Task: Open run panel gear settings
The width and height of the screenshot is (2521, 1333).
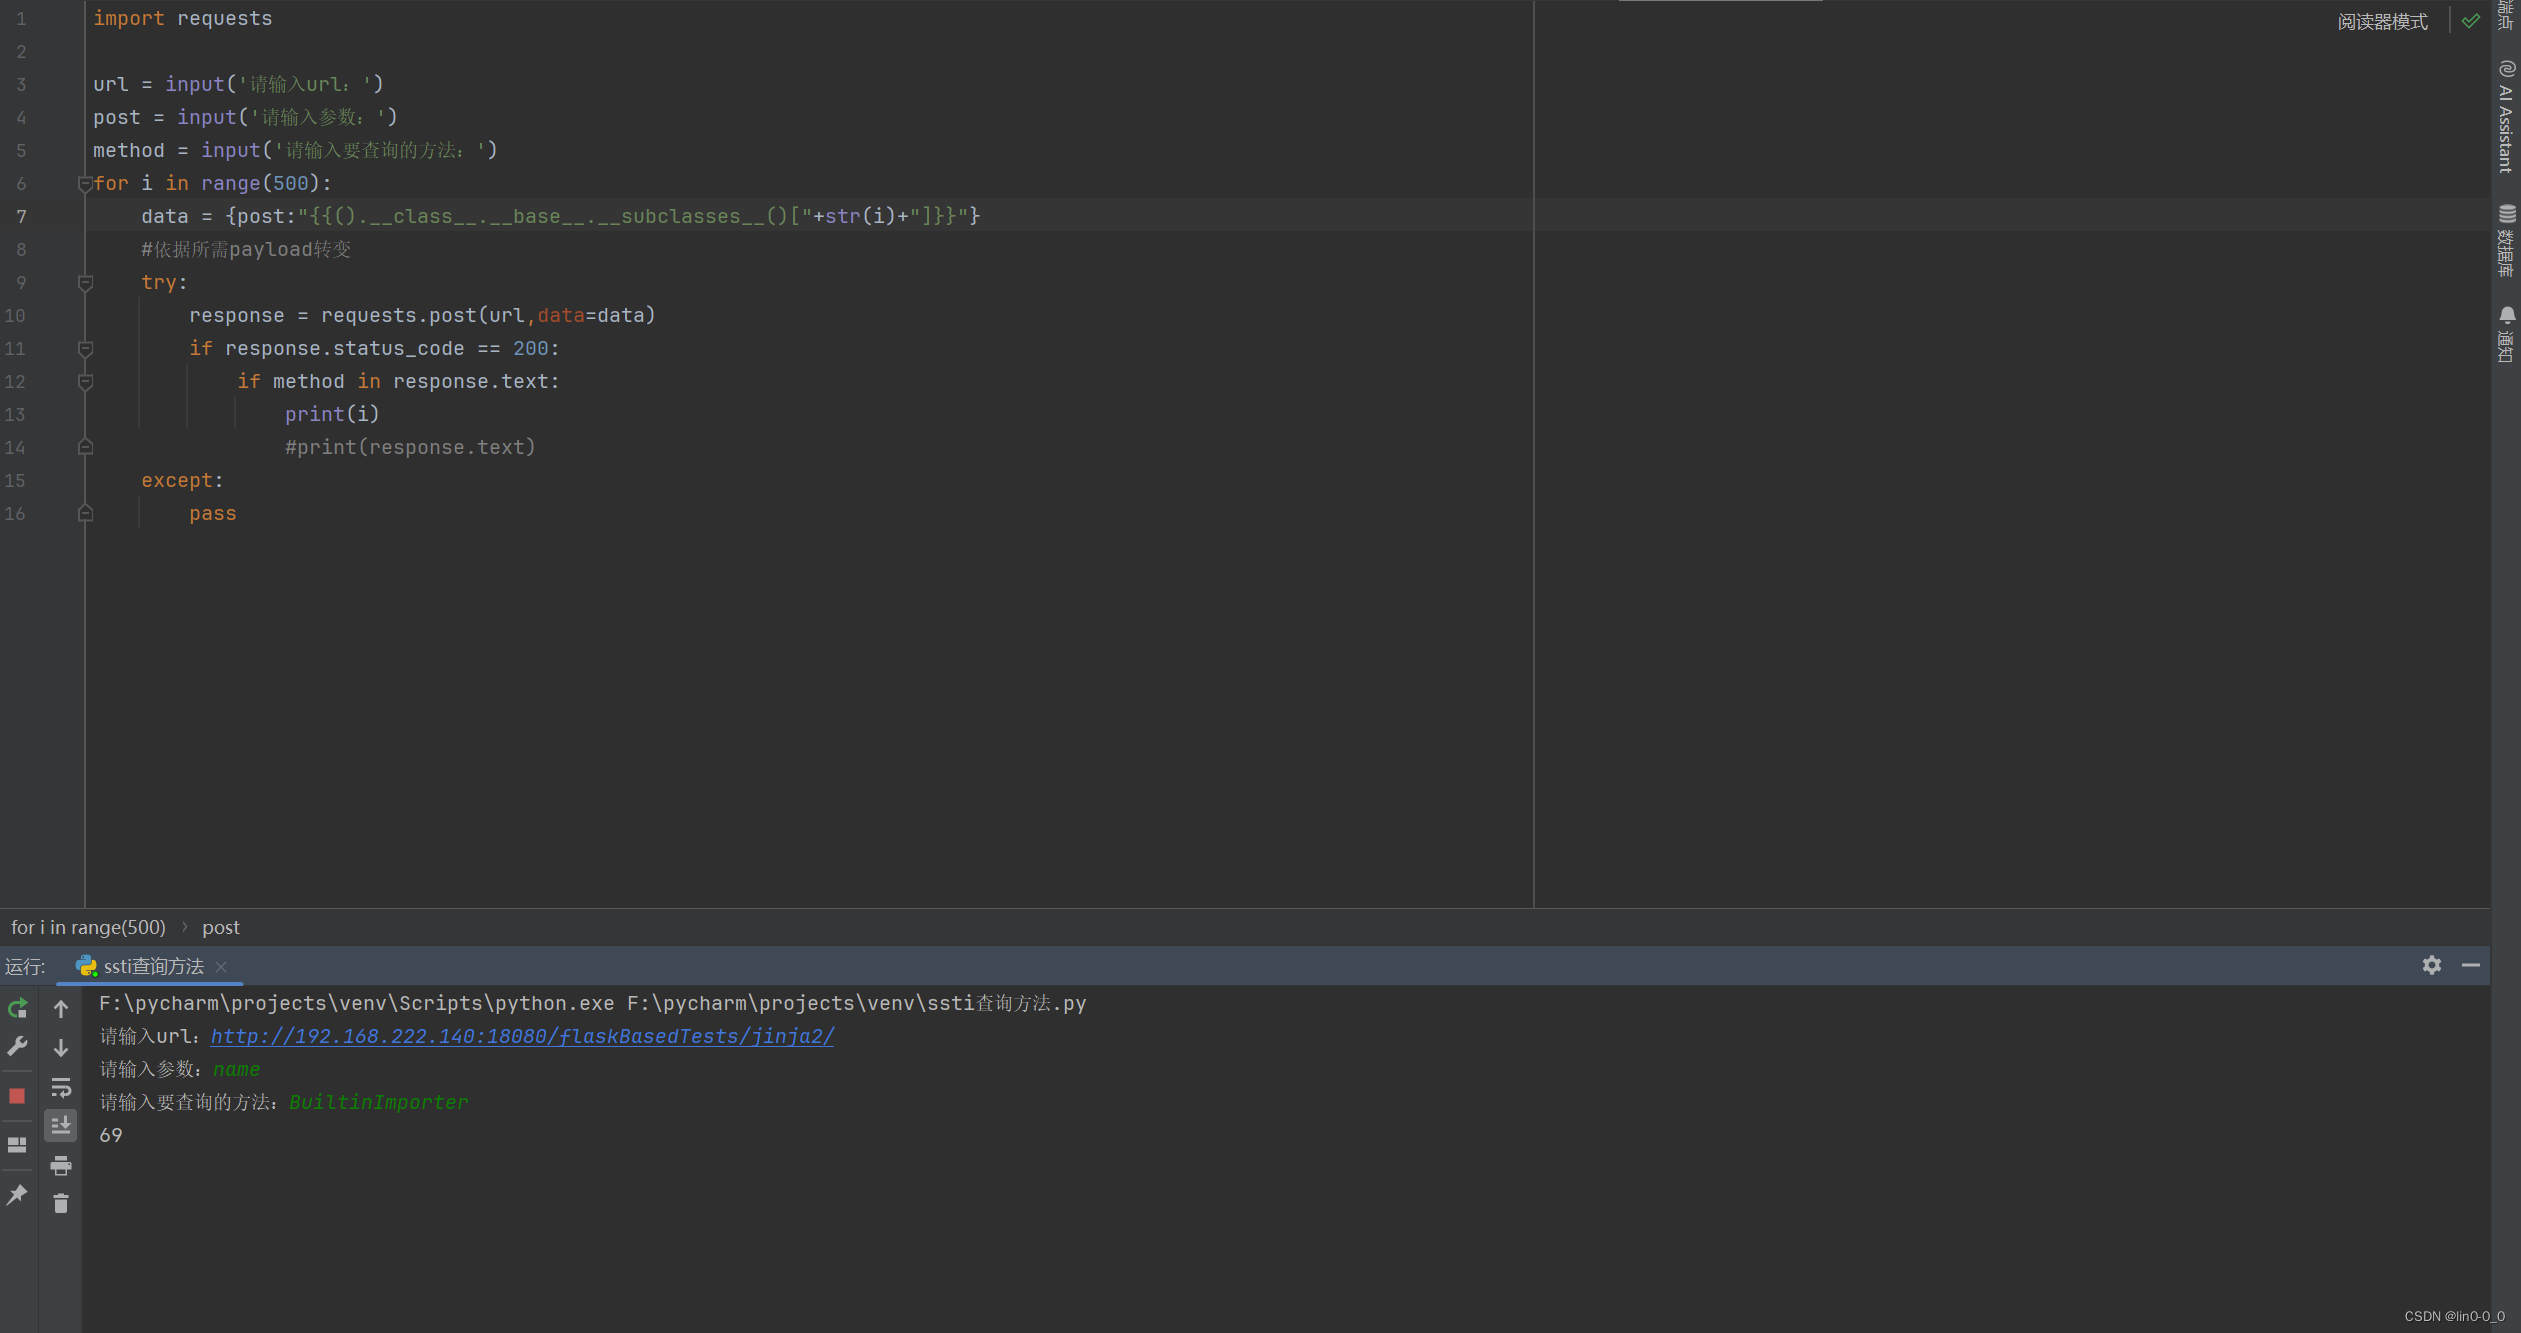Action: coord(2432,965)
